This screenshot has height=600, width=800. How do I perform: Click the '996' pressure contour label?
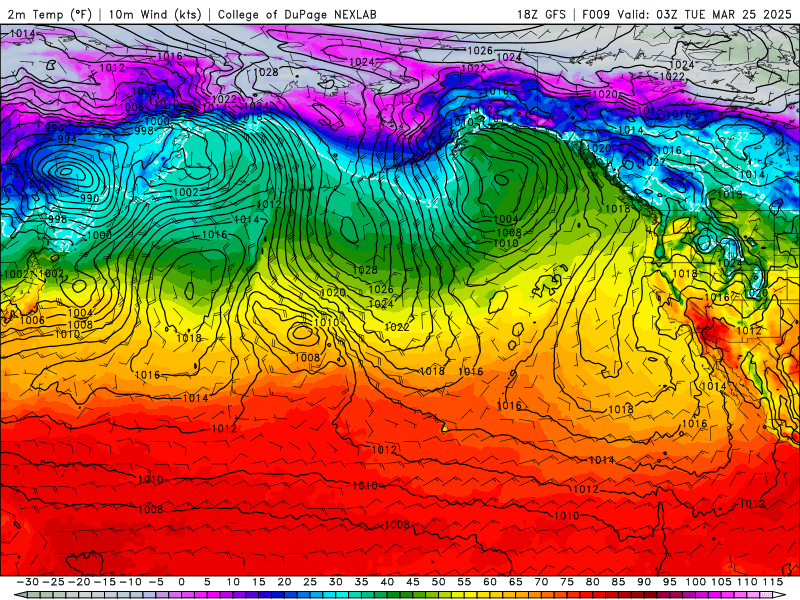(x=54, y=128)
